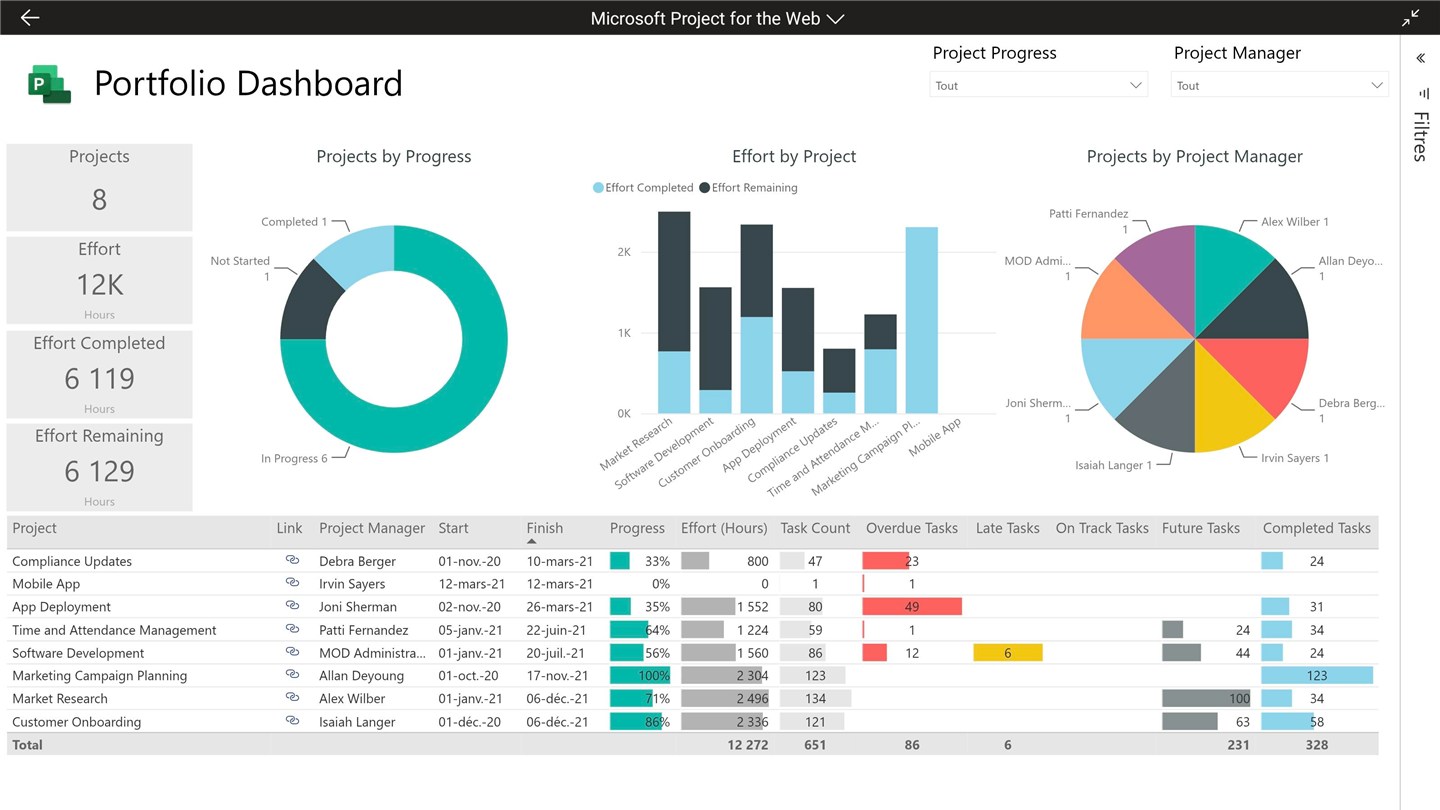Open link icon for Mobile App
This screenshot has width=1440, height=810.
(x=292, y=583)
